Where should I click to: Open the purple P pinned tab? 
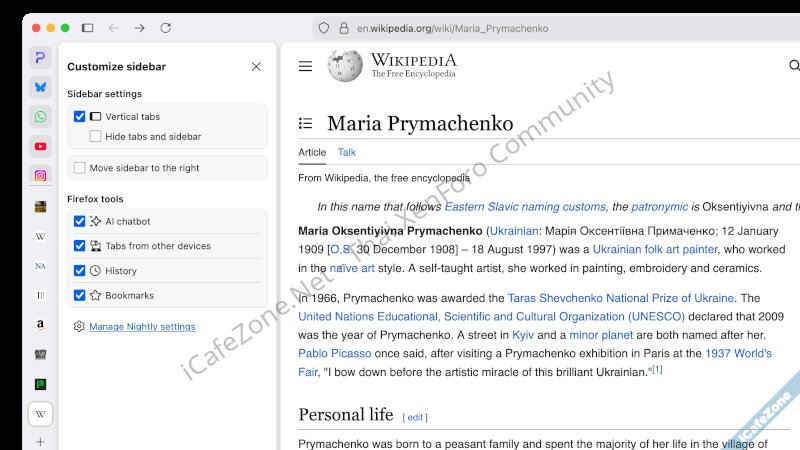click(40, 58)
